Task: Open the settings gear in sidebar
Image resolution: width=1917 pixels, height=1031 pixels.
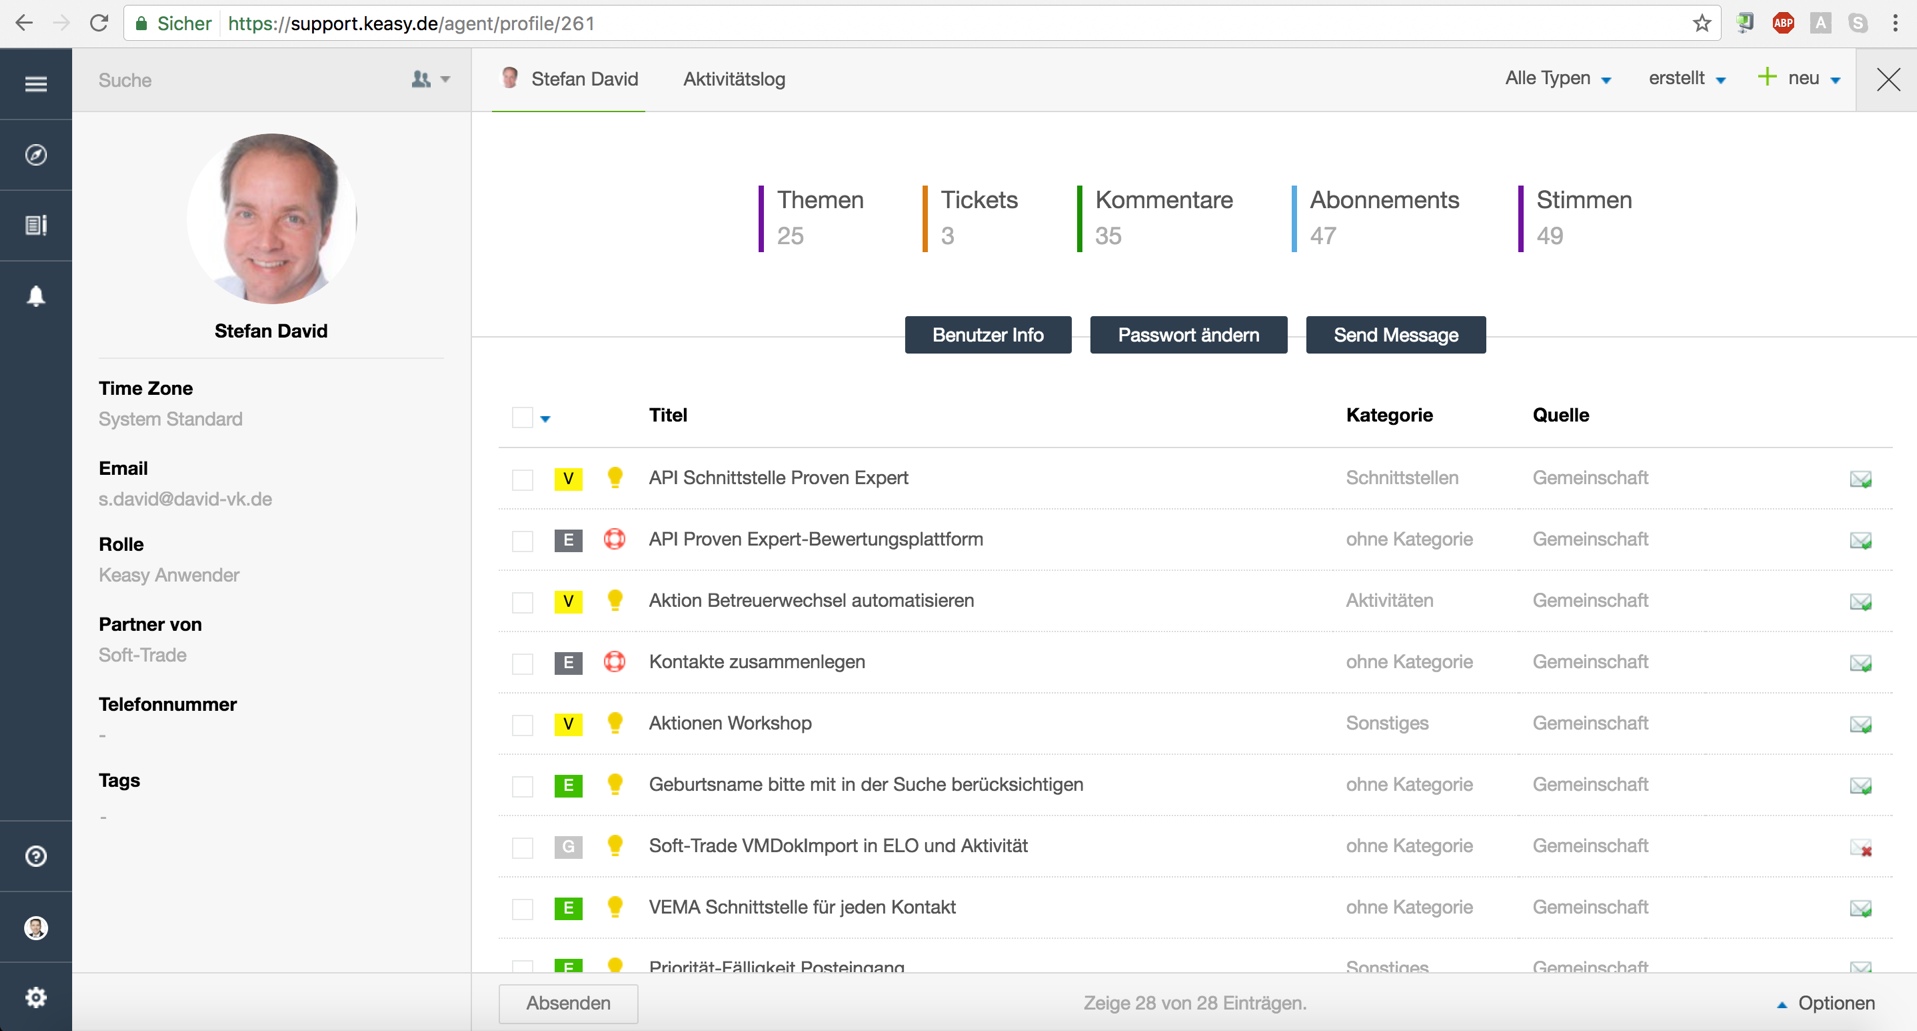Action: [36, 997]
